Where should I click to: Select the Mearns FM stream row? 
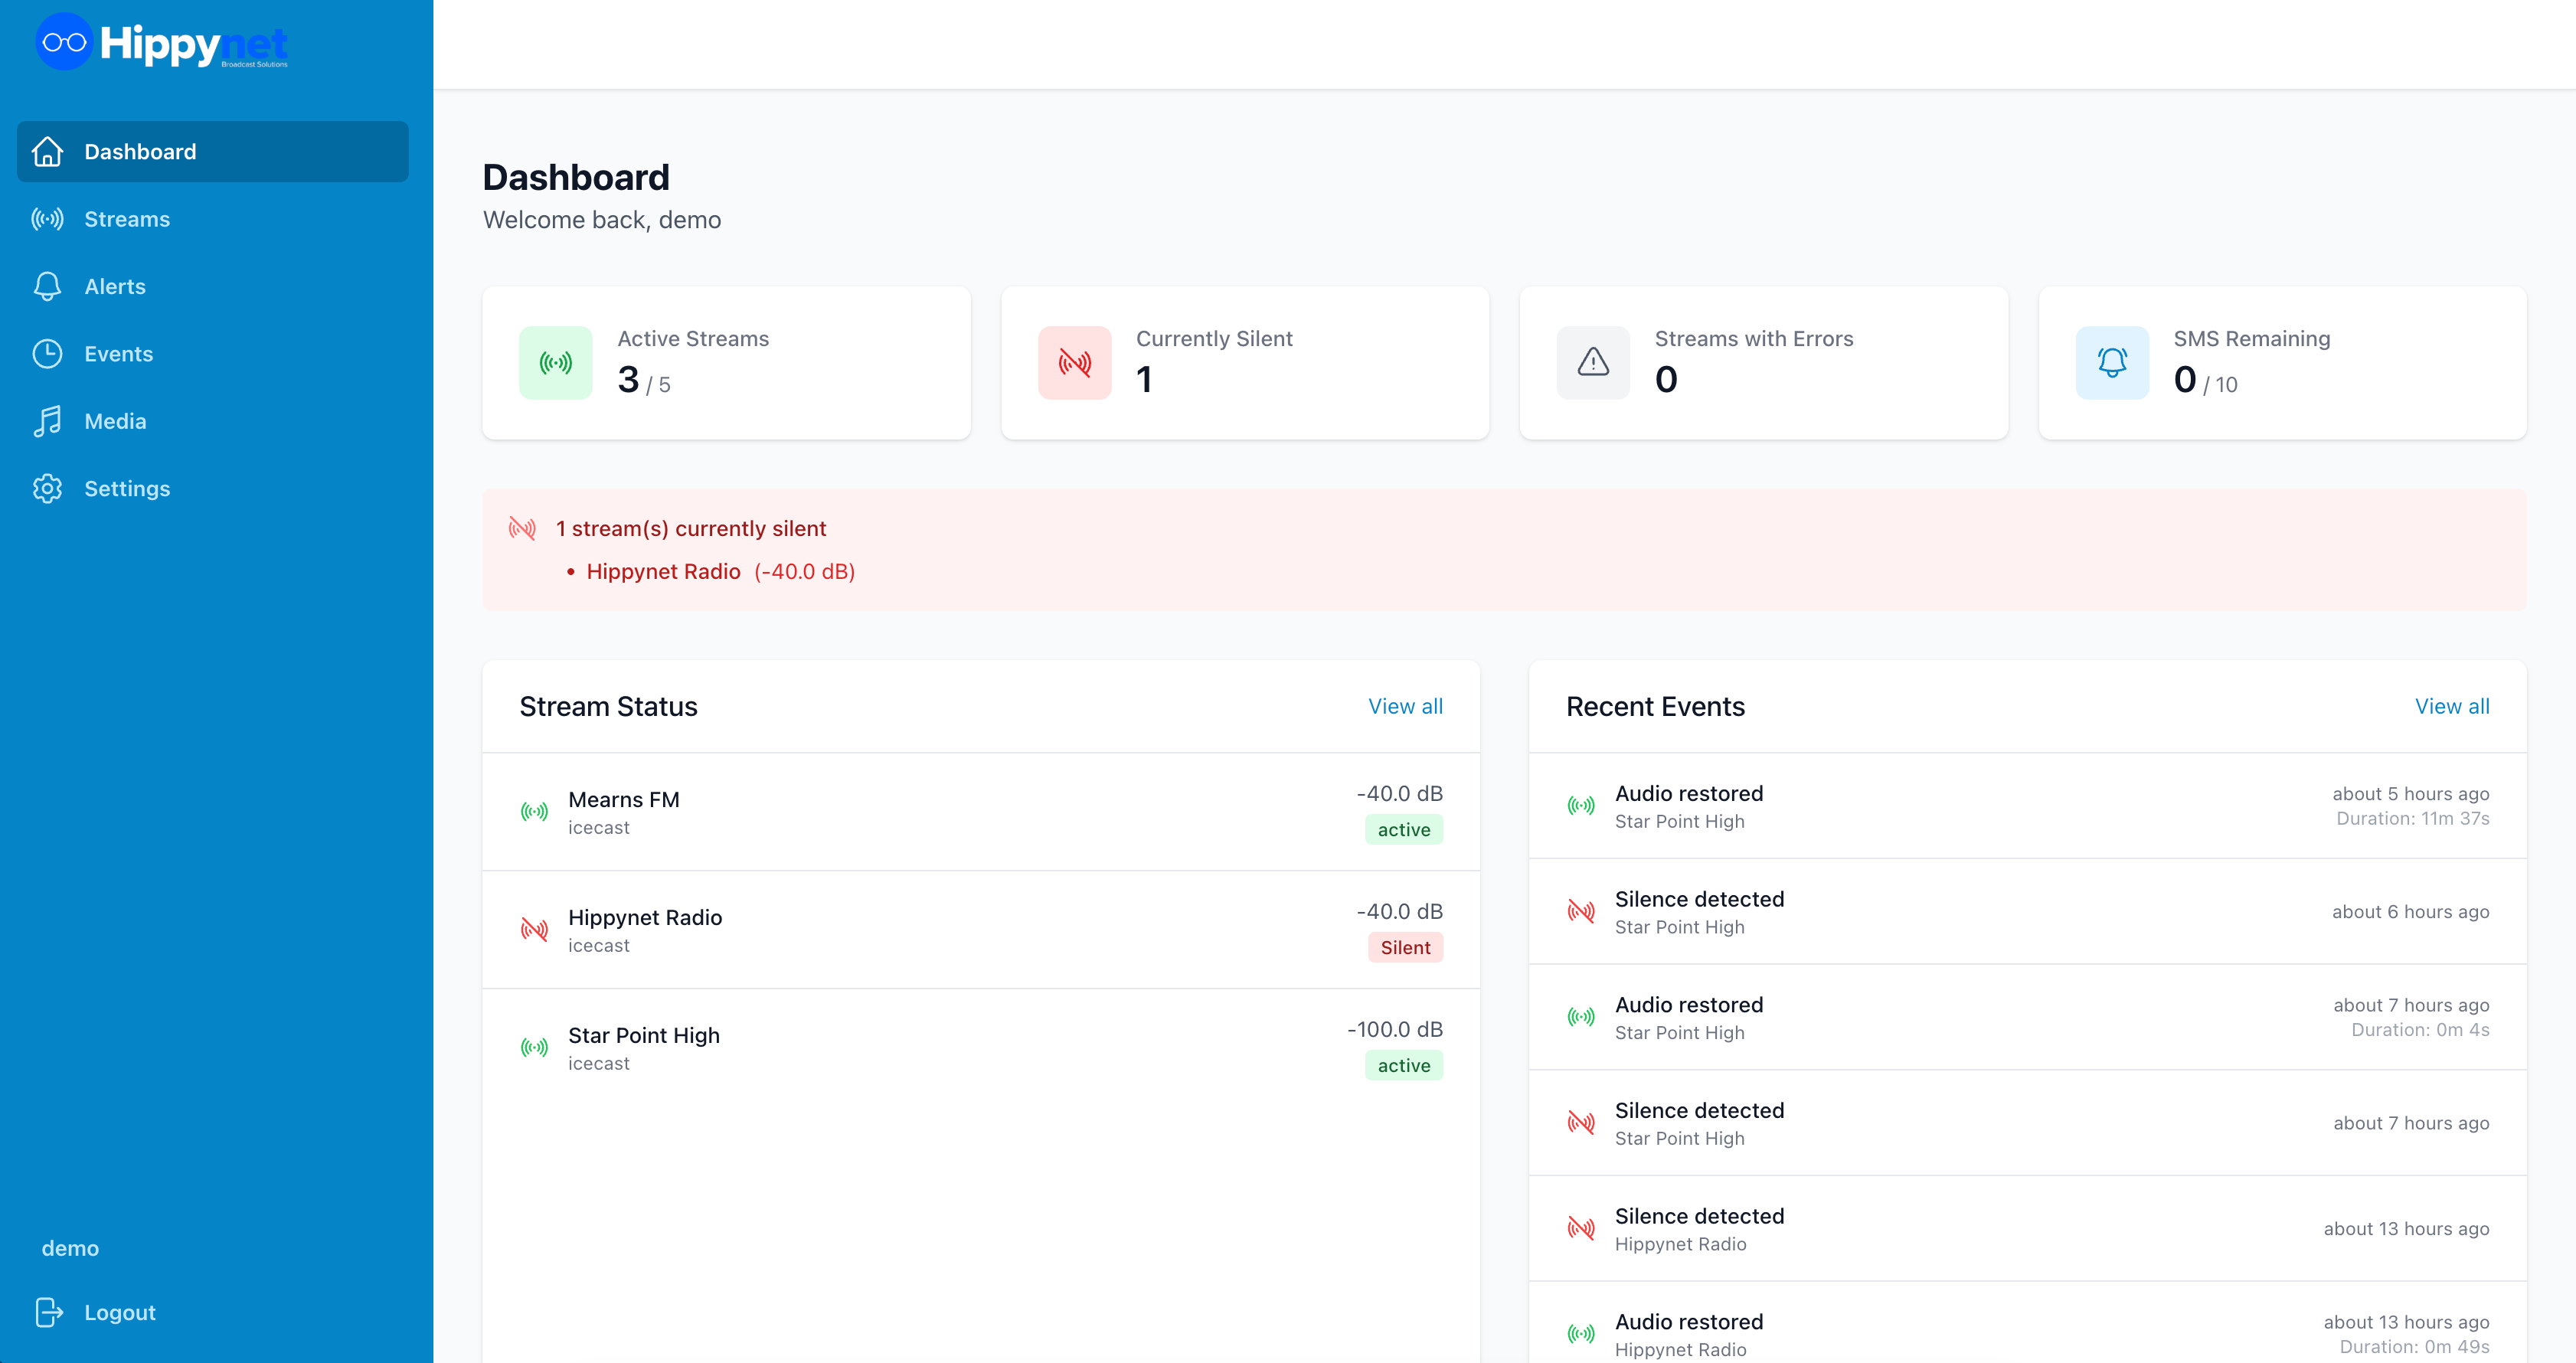[980, 812]
